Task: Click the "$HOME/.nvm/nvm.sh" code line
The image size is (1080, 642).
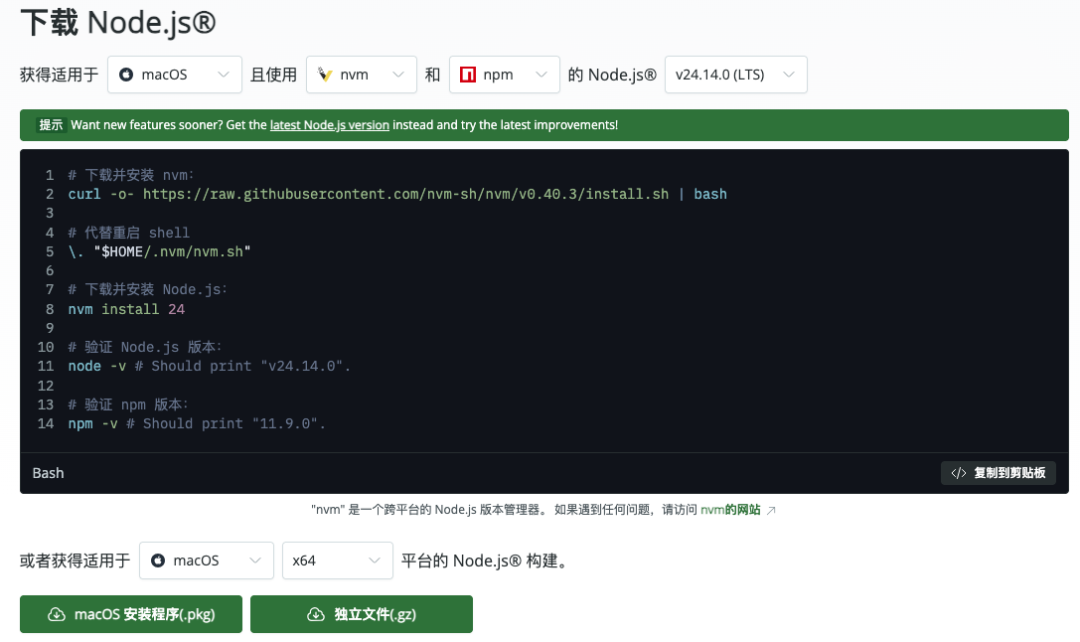Action: point(159,251)
